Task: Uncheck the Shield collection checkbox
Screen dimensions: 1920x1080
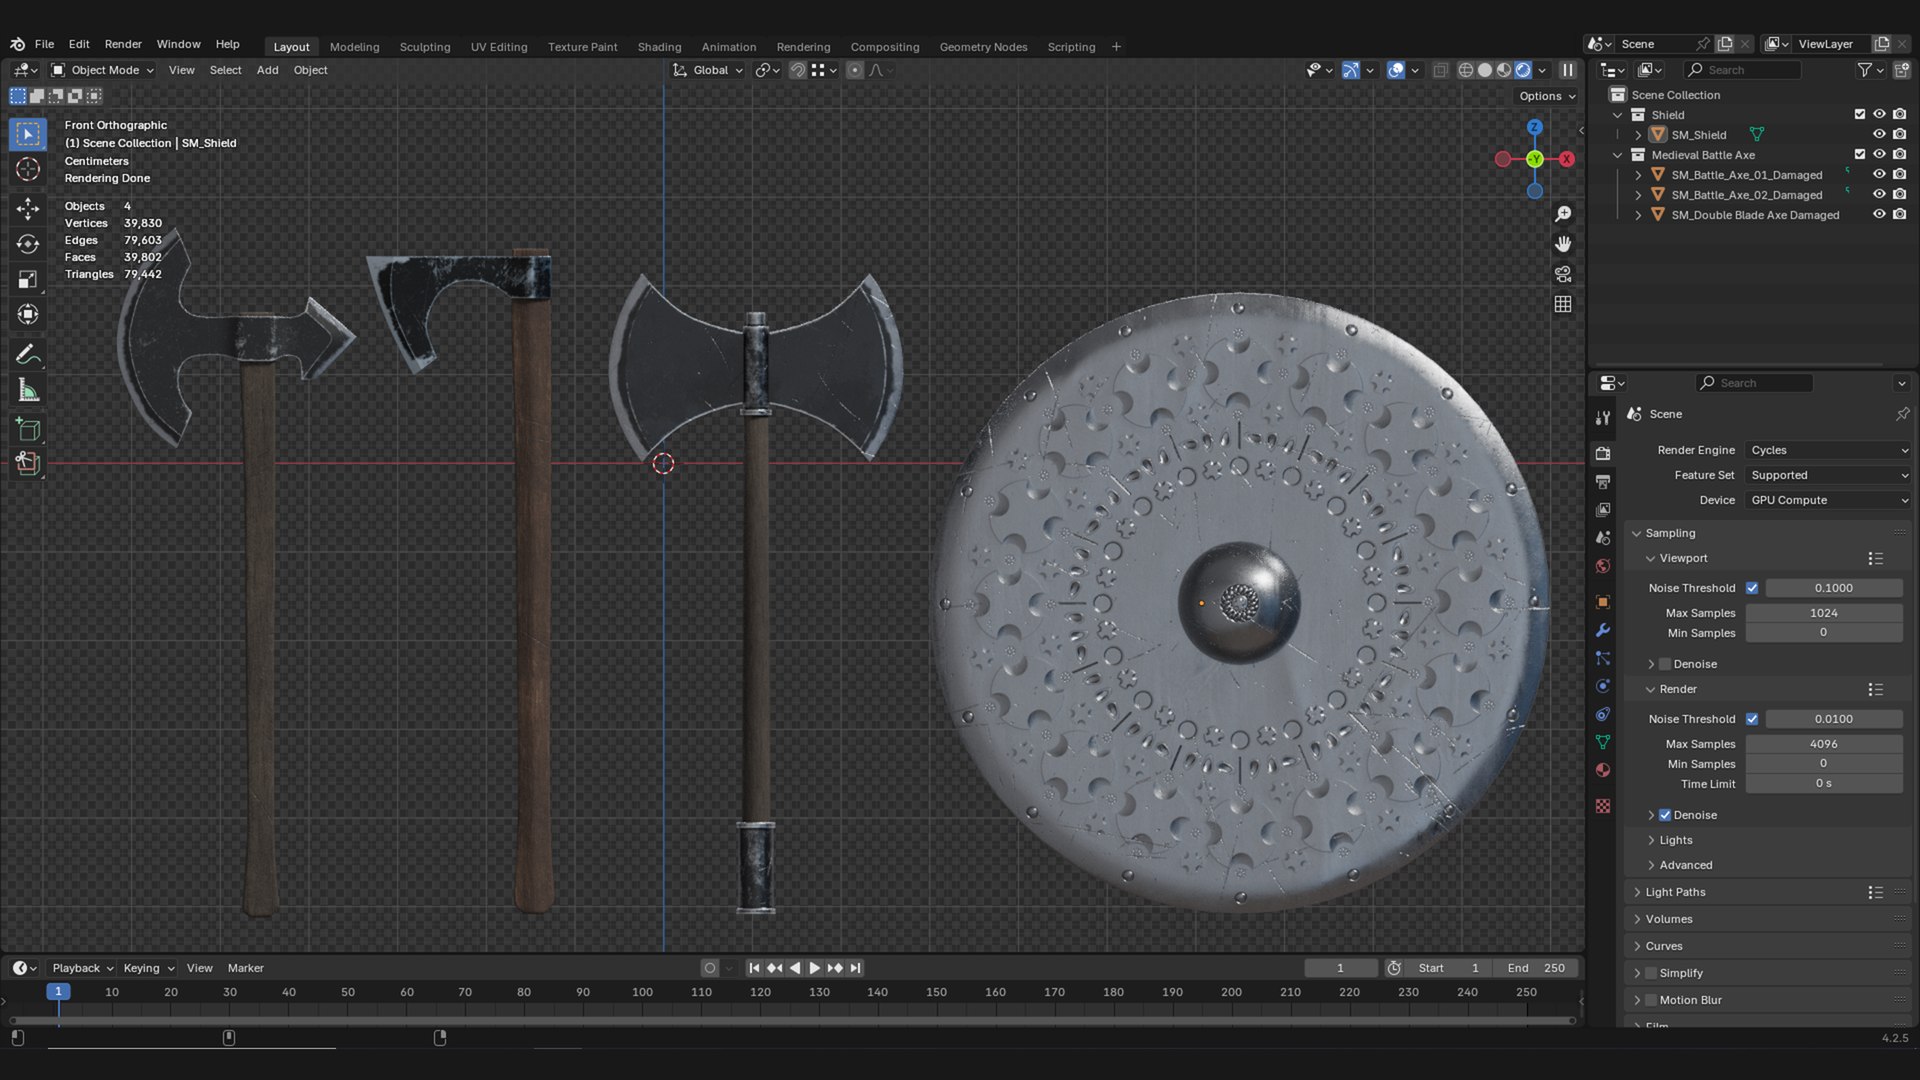Action: pos(1860,115)
